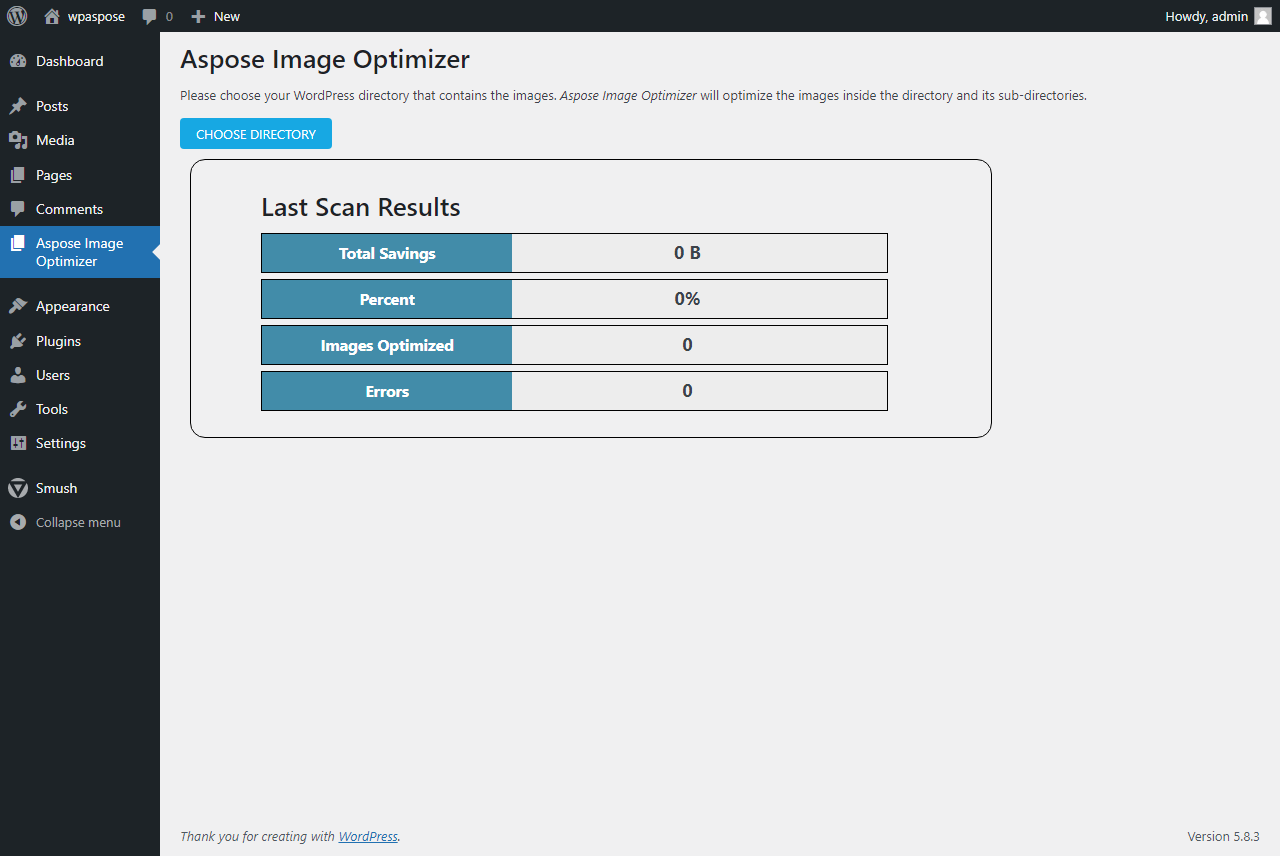The width and height of the screenshot is (1280, 856).
Task: Navigate to Pages
Action: (x=80, y=175)
